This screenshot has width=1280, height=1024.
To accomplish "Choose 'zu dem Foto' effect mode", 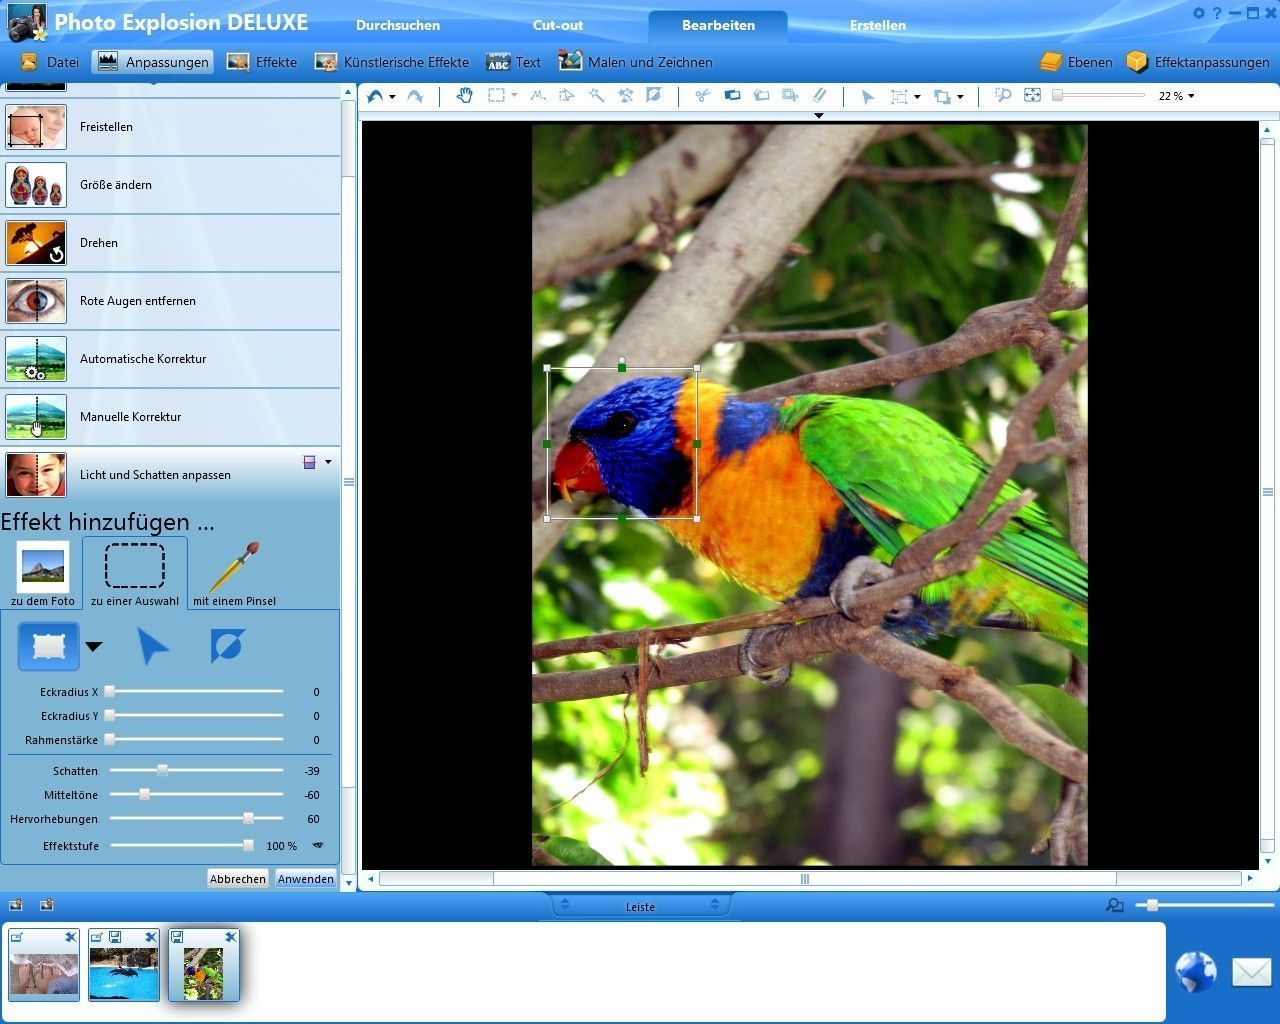I will [x=43, y=573].
